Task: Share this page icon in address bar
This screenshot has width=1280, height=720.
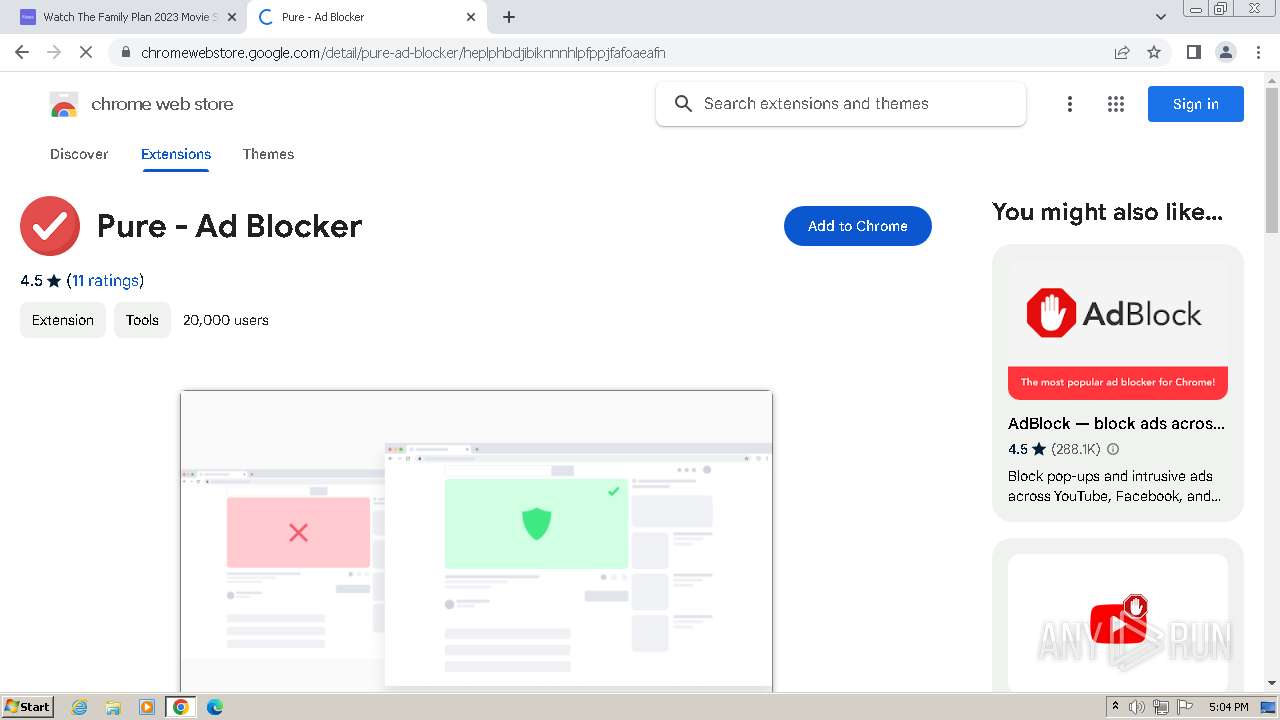Action: 1122,52
